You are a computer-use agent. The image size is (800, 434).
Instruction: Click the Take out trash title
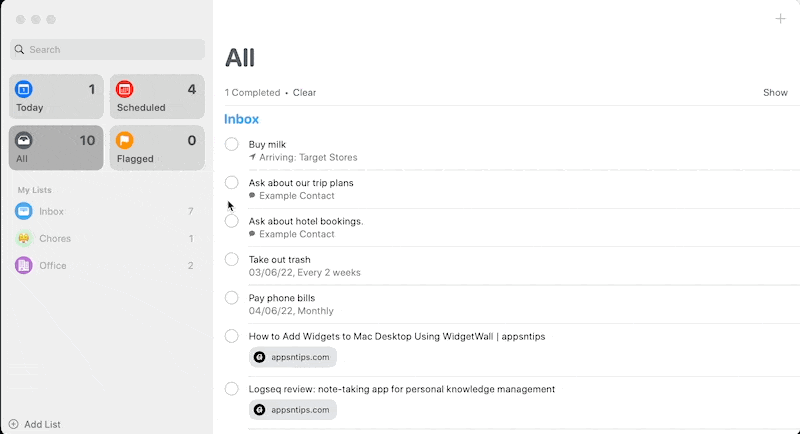[280, 260]
